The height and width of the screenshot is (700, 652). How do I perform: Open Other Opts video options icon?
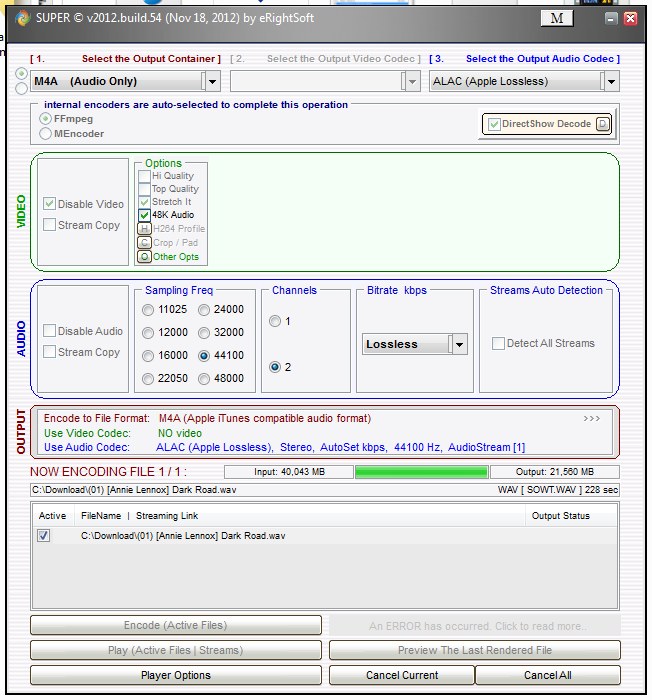[x=144, y=257]
